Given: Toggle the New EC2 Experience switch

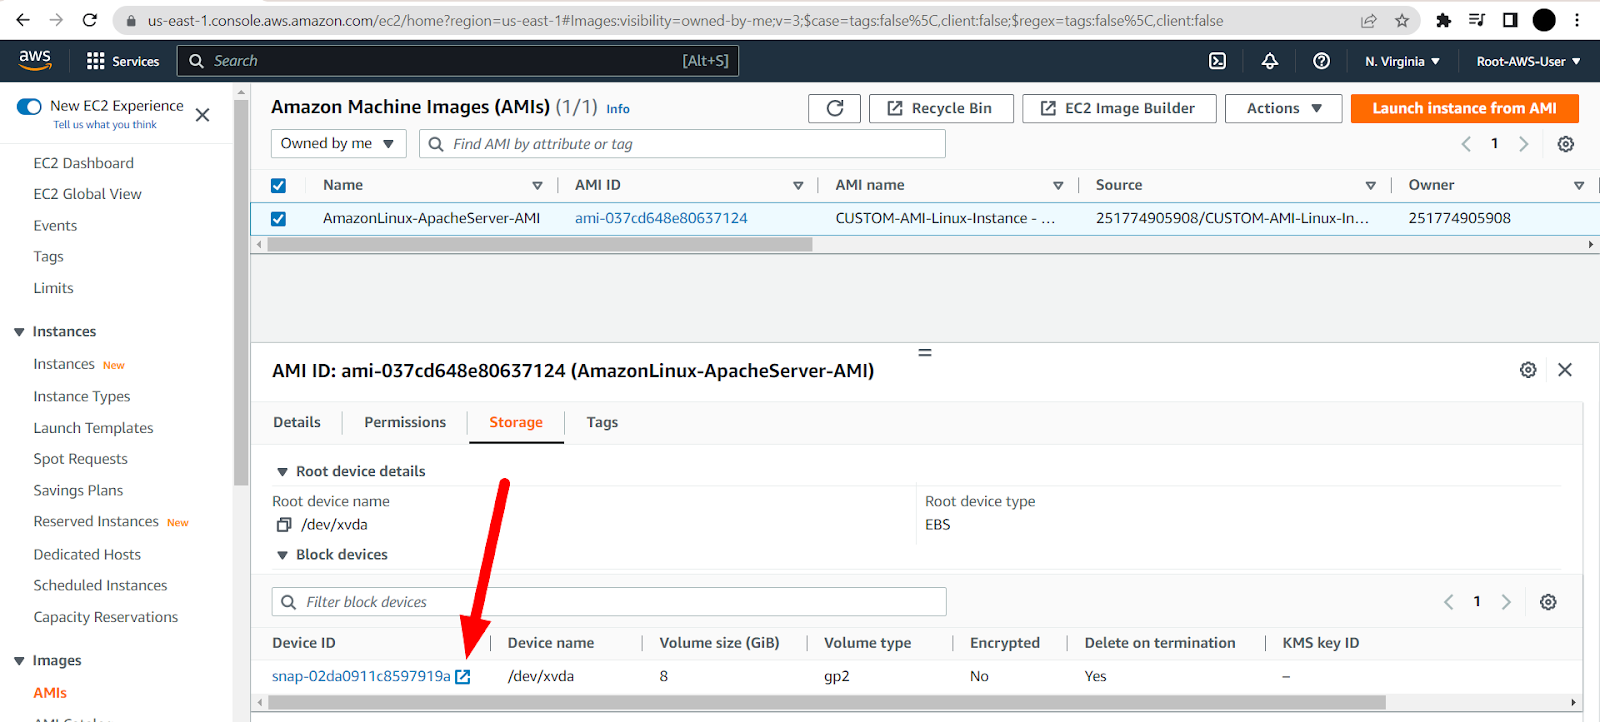Looking at the screenshot, I should [29, 106].
